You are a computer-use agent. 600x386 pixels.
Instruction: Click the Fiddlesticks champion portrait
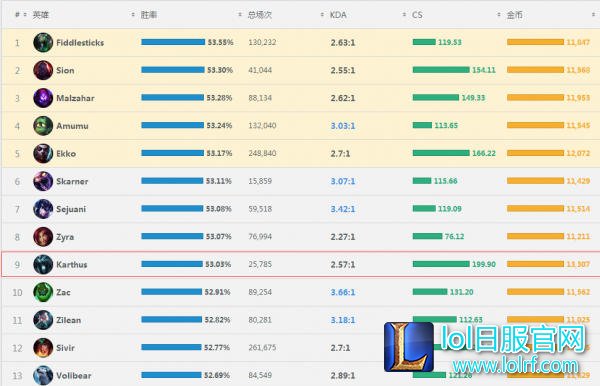[x=43, y=42]
